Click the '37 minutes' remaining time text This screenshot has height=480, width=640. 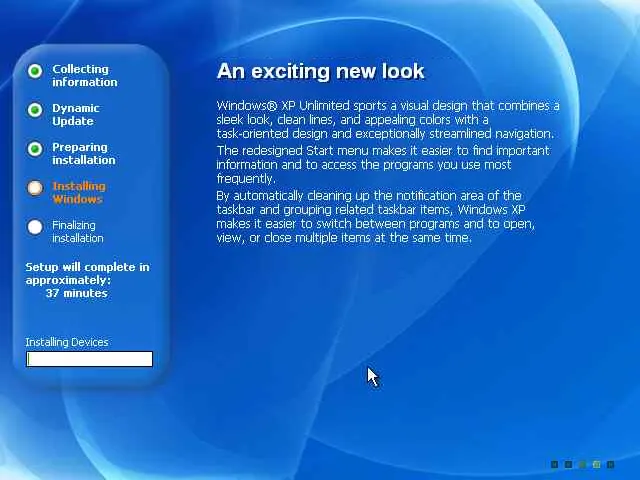coord(77,293)
